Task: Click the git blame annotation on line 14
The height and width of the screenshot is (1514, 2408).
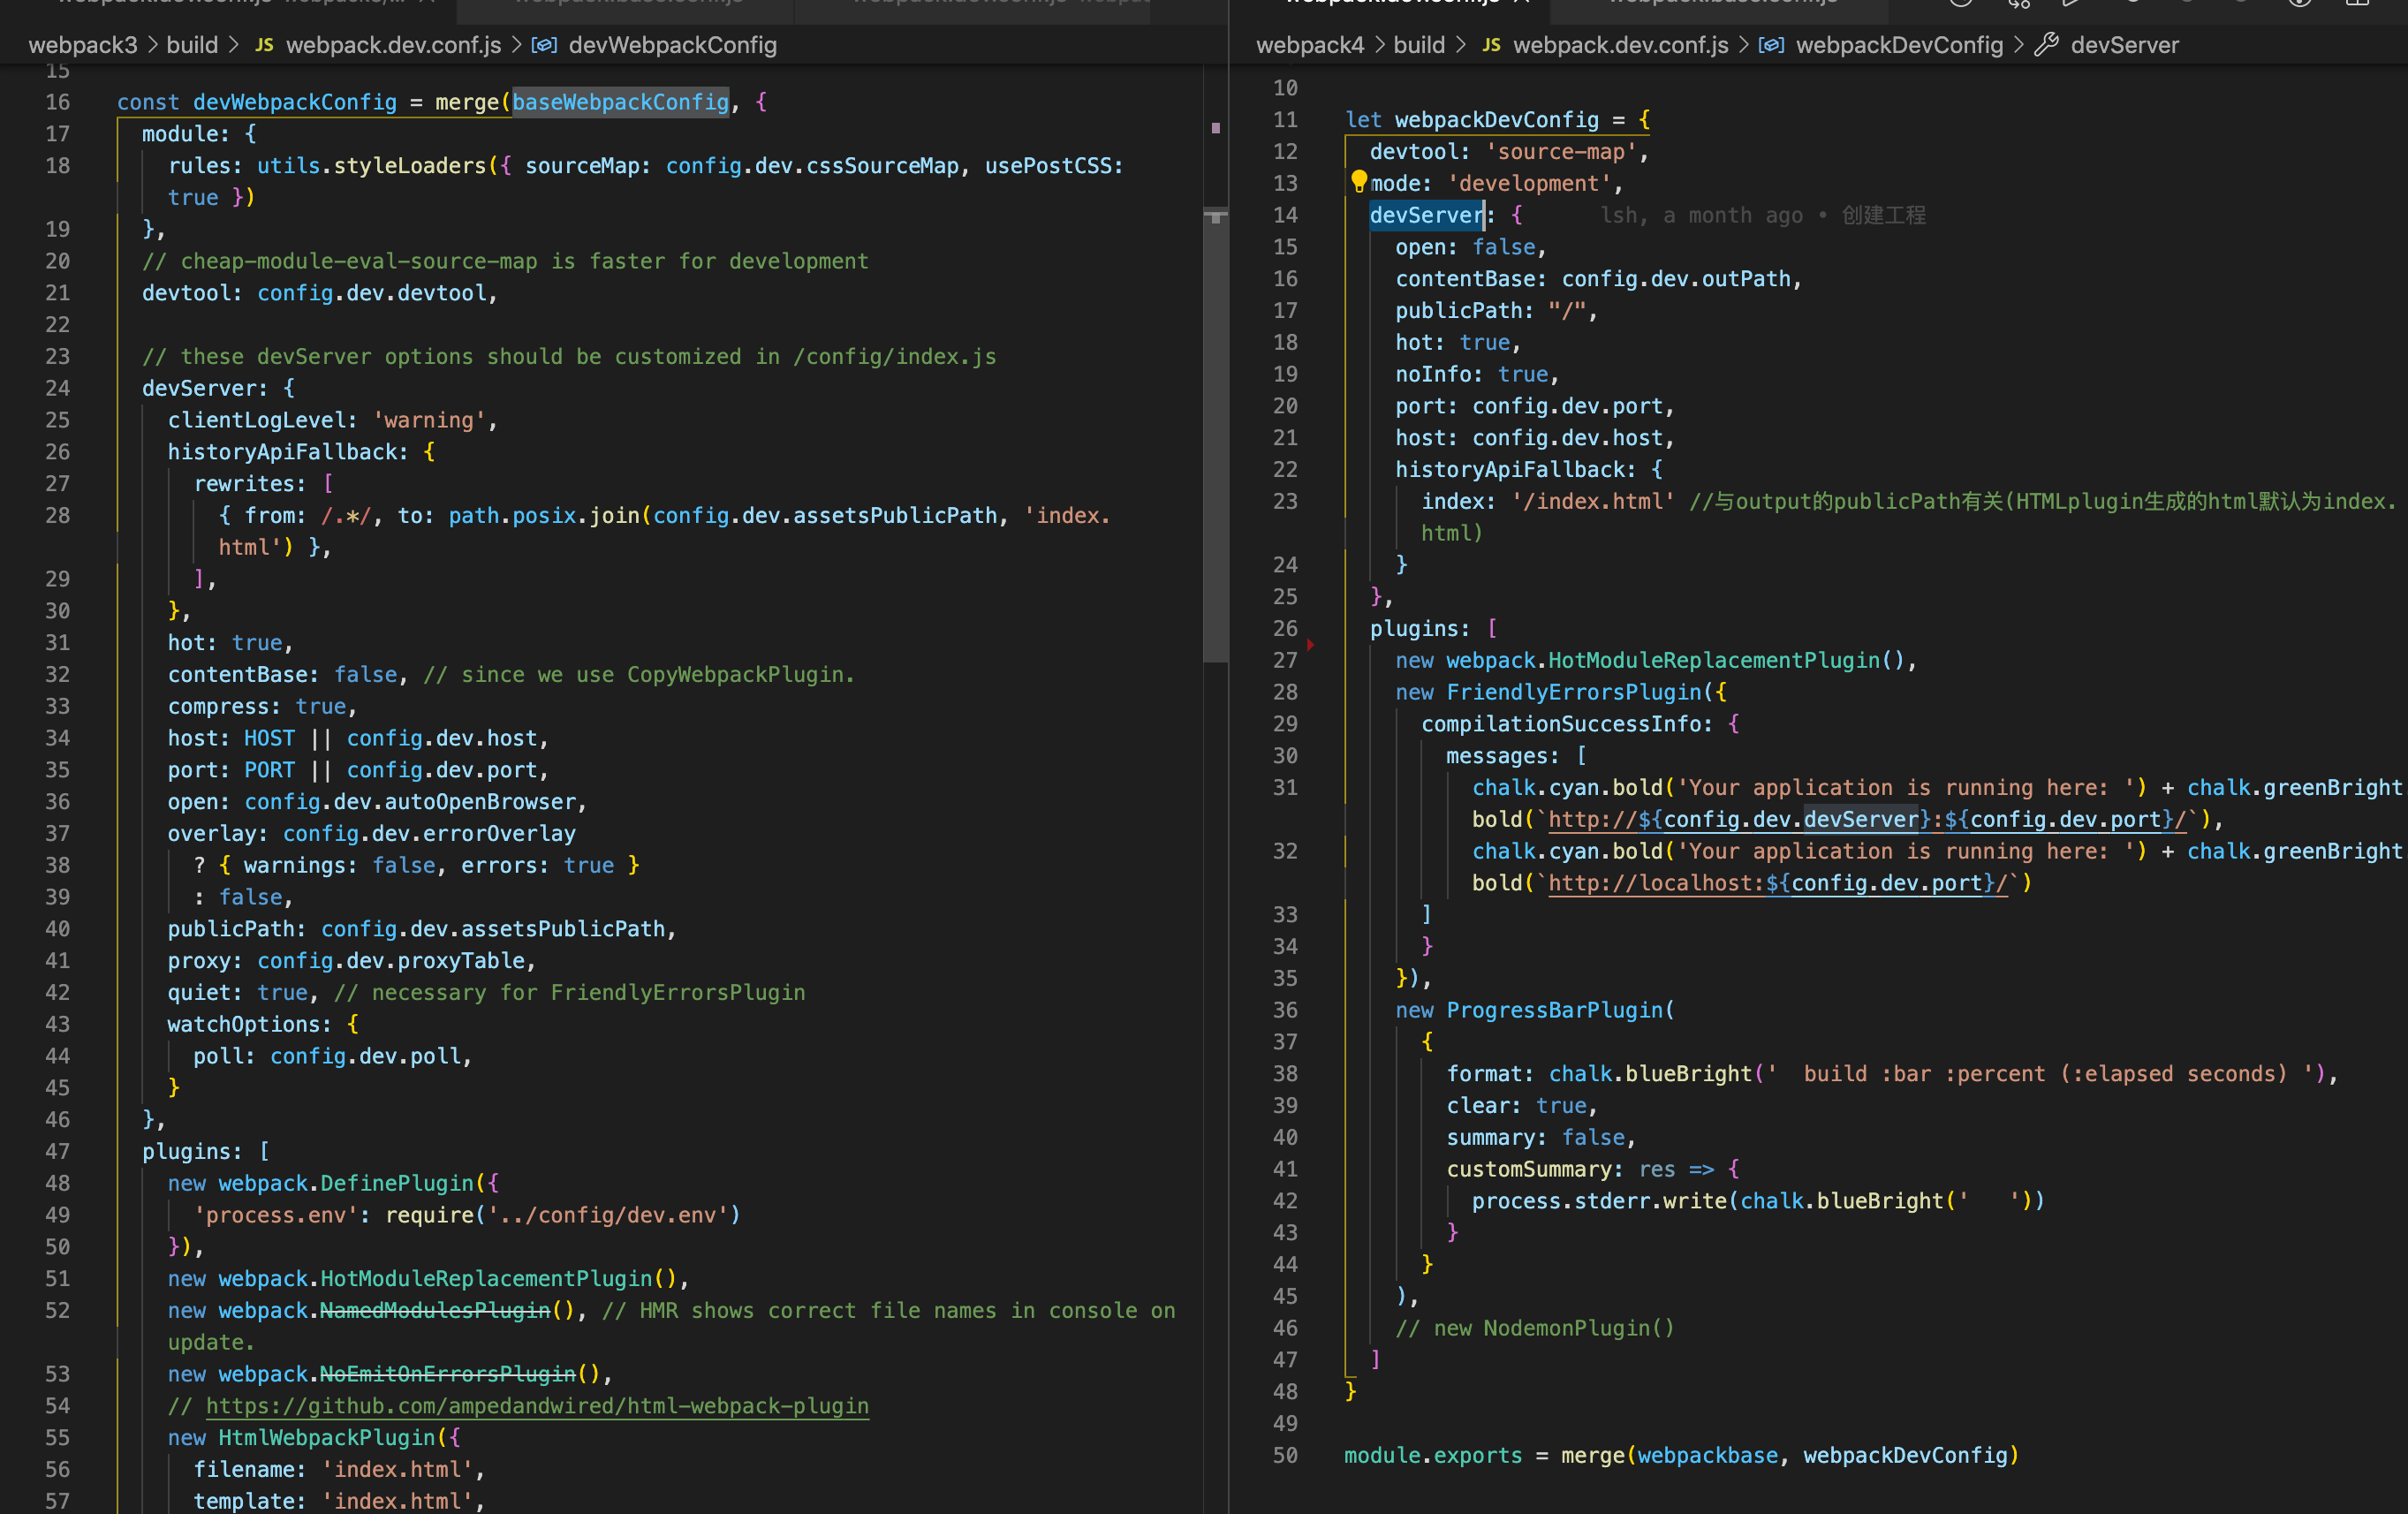Action: tap(1762, 215)
